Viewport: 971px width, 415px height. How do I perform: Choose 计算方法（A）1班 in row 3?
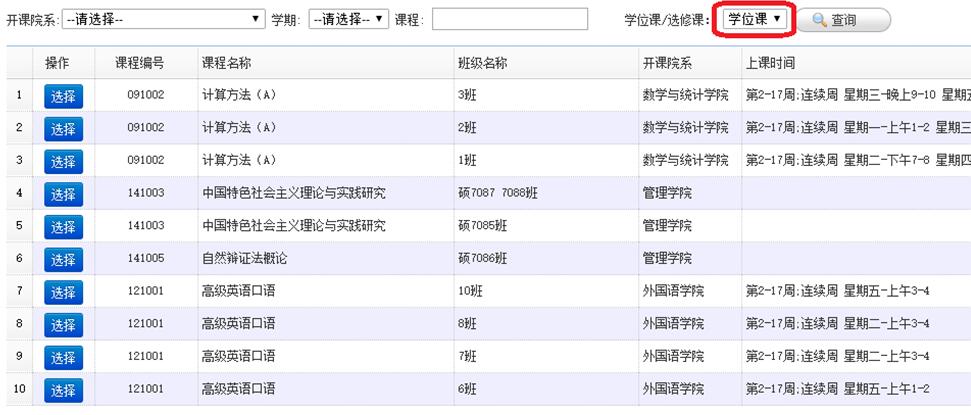63,162
